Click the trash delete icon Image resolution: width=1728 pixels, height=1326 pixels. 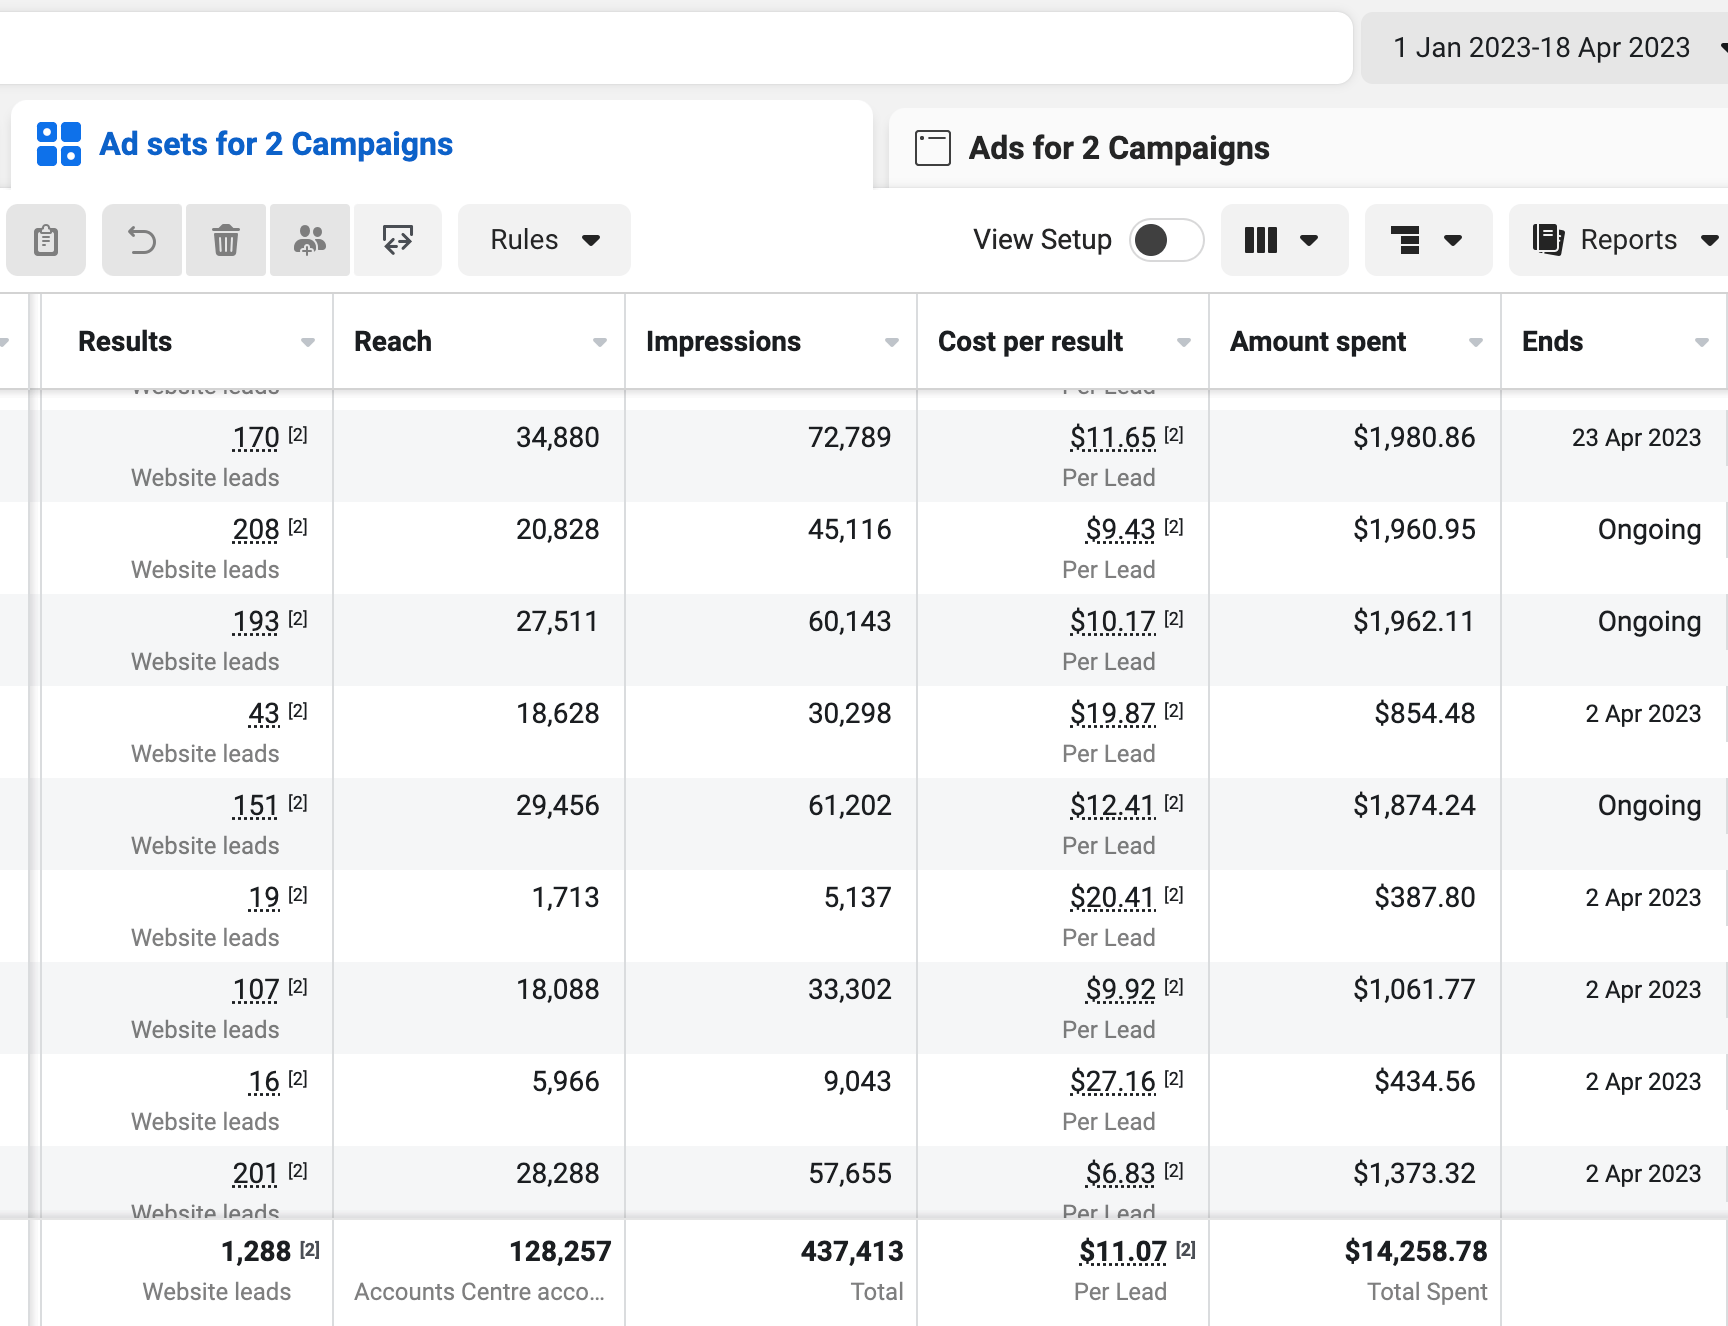point(226,240)
